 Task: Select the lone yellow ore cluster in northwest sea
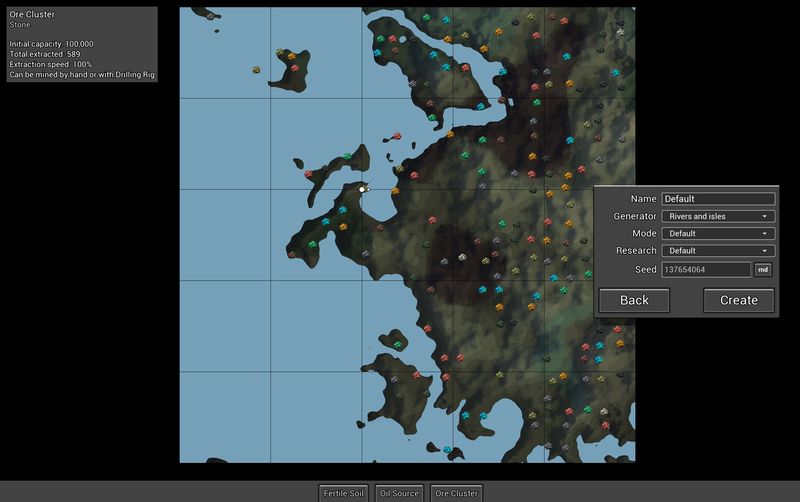tap(257, 70)
